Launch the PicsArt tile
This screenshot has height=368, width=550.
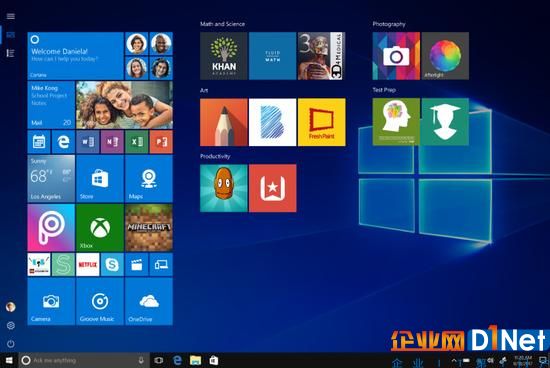tap(51, 228)
